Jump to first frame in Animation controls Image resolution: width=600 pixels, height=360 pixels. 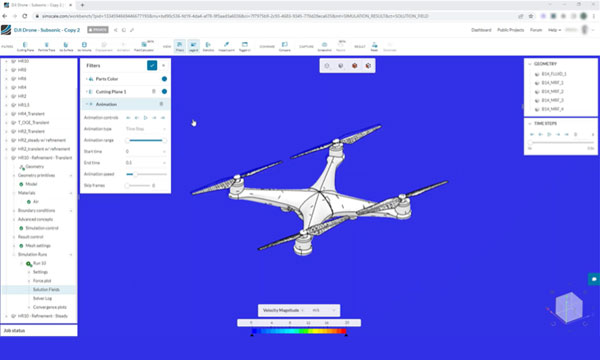pos(128,117)
